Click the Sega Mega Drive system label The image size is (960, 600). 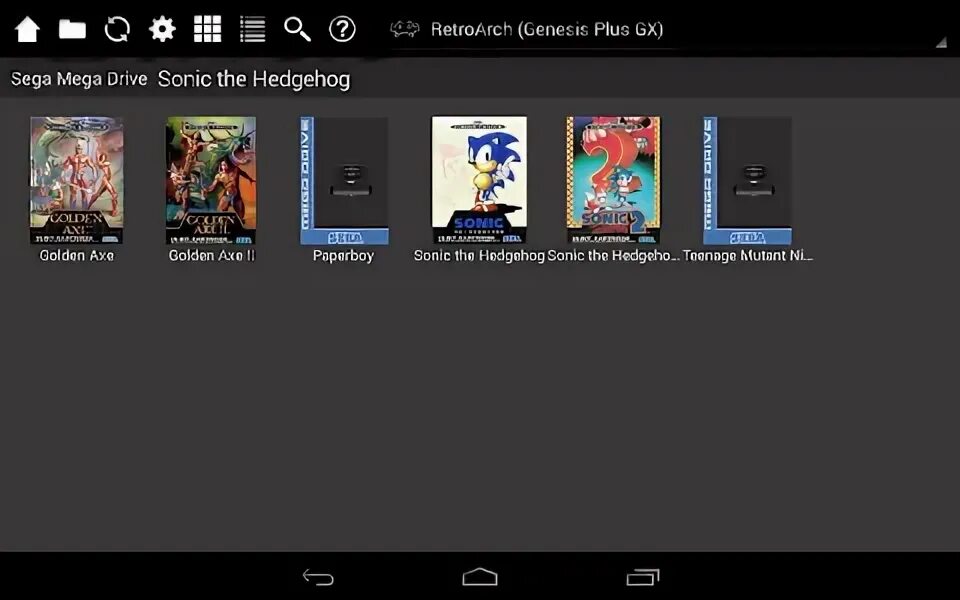tap(79, 79)
